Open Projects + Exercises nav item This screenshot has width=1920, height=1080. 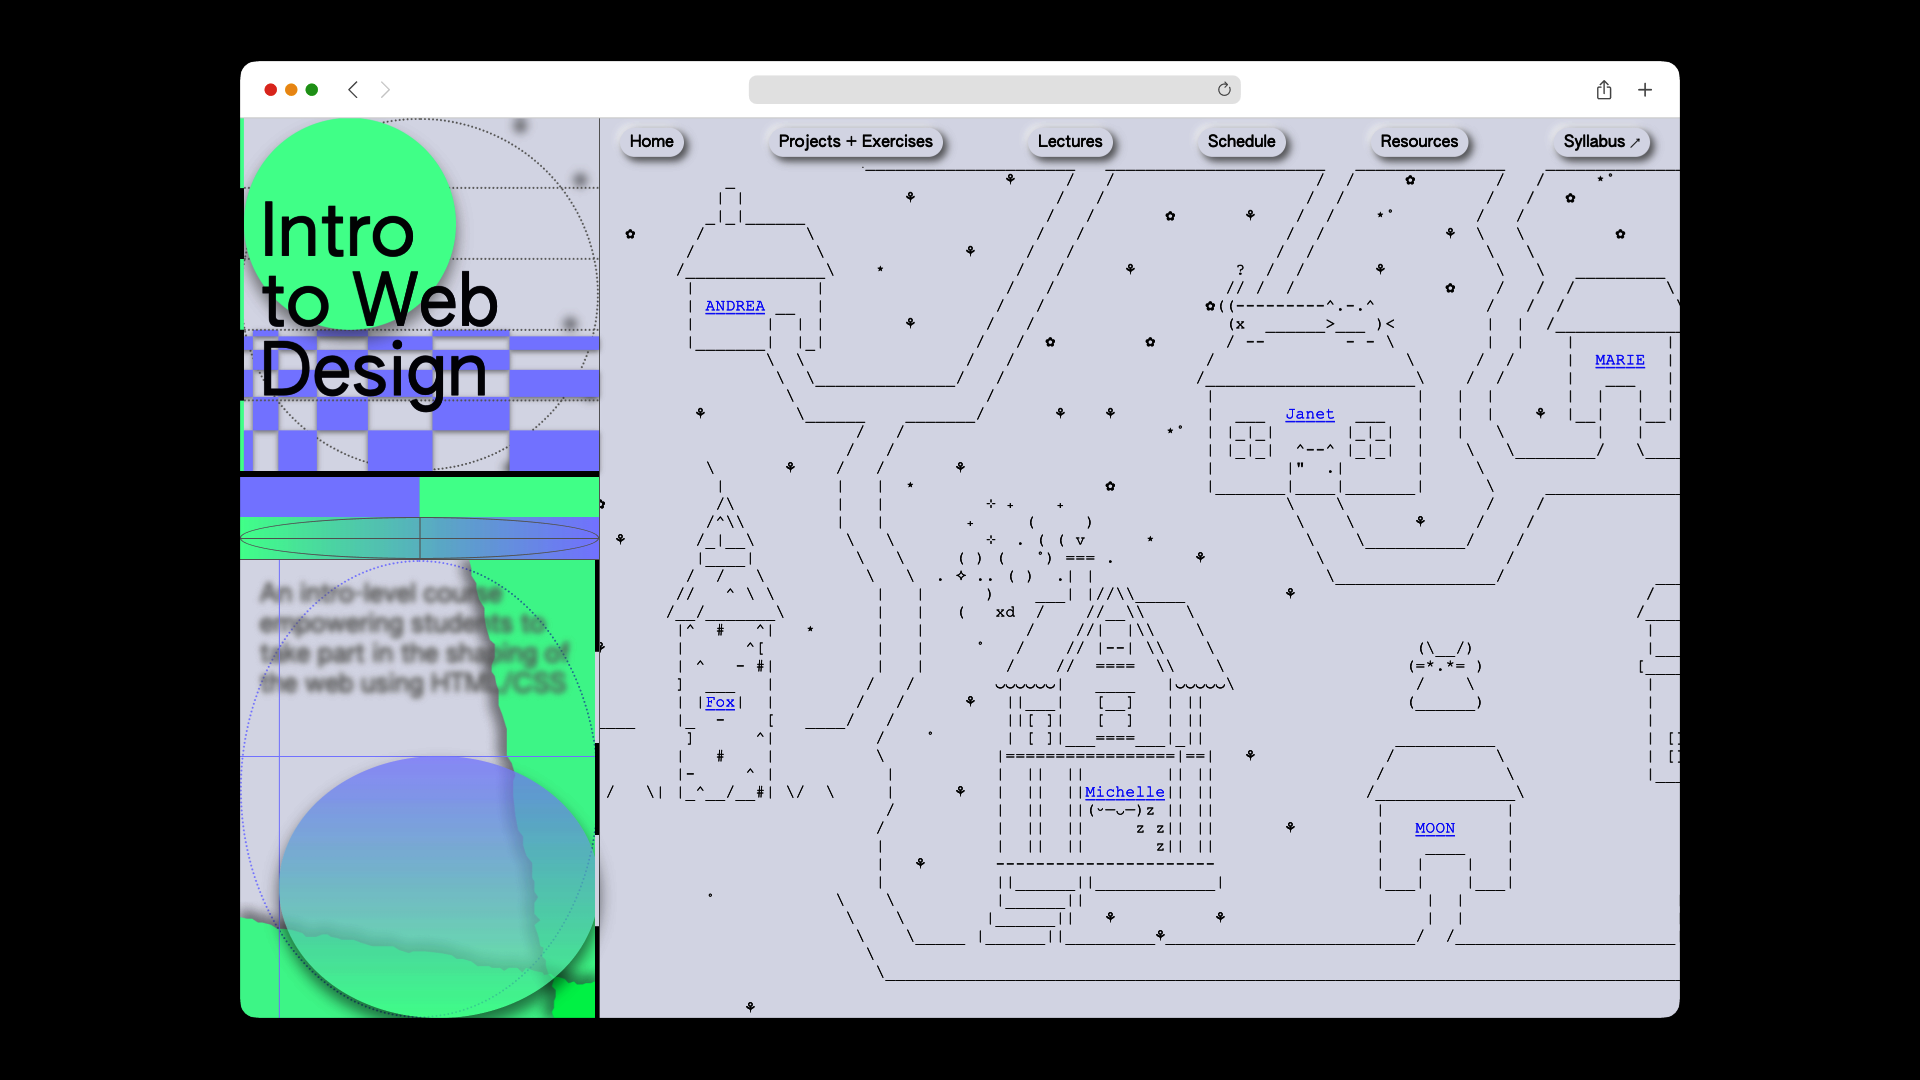pyautogui.click(x=855, y=142)
